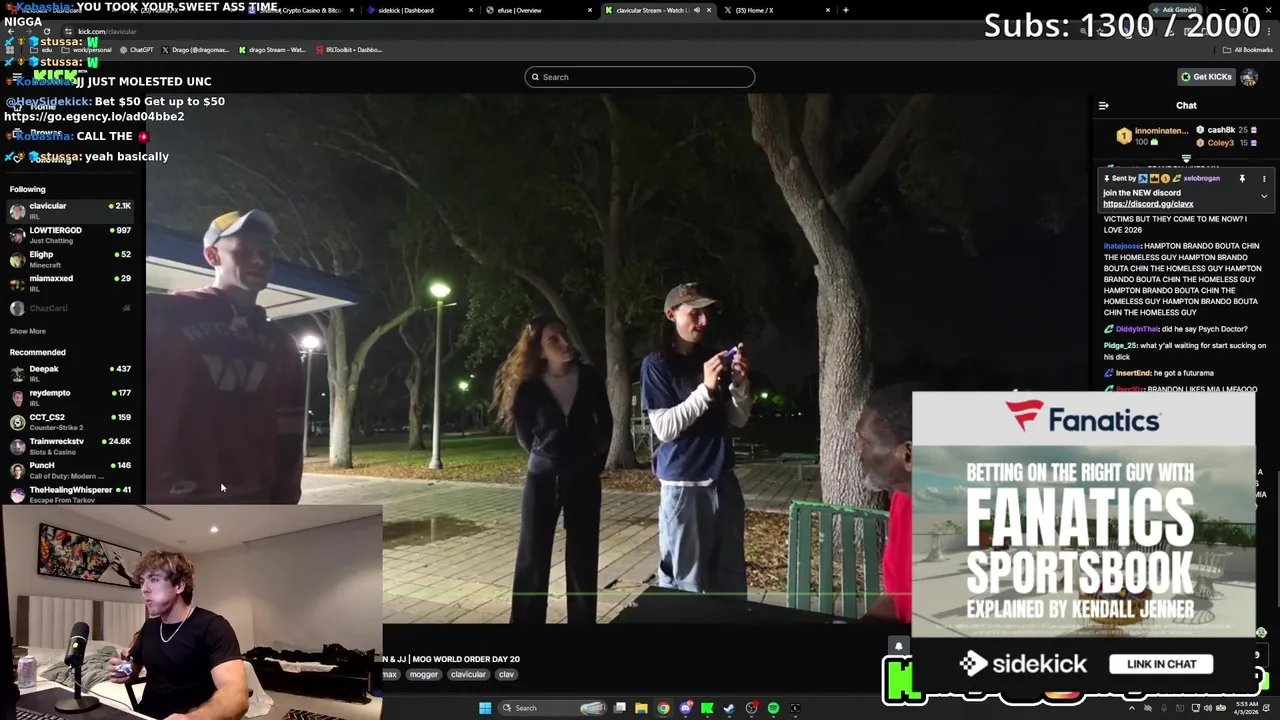Click InsertEnd username in chat
The width and height of the screenshot is (1280, 720).
(1134, 373)
